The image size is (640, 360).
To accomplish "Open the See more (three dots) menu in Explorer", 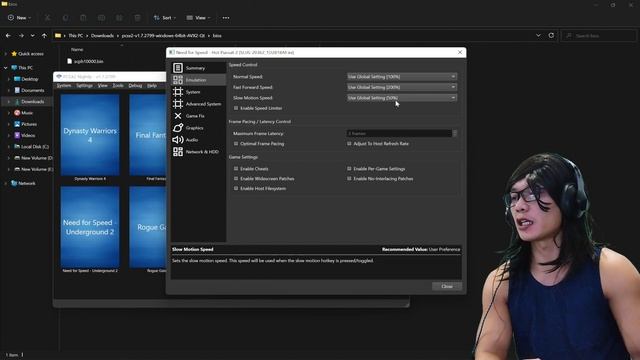I will [x=226, y=18].
